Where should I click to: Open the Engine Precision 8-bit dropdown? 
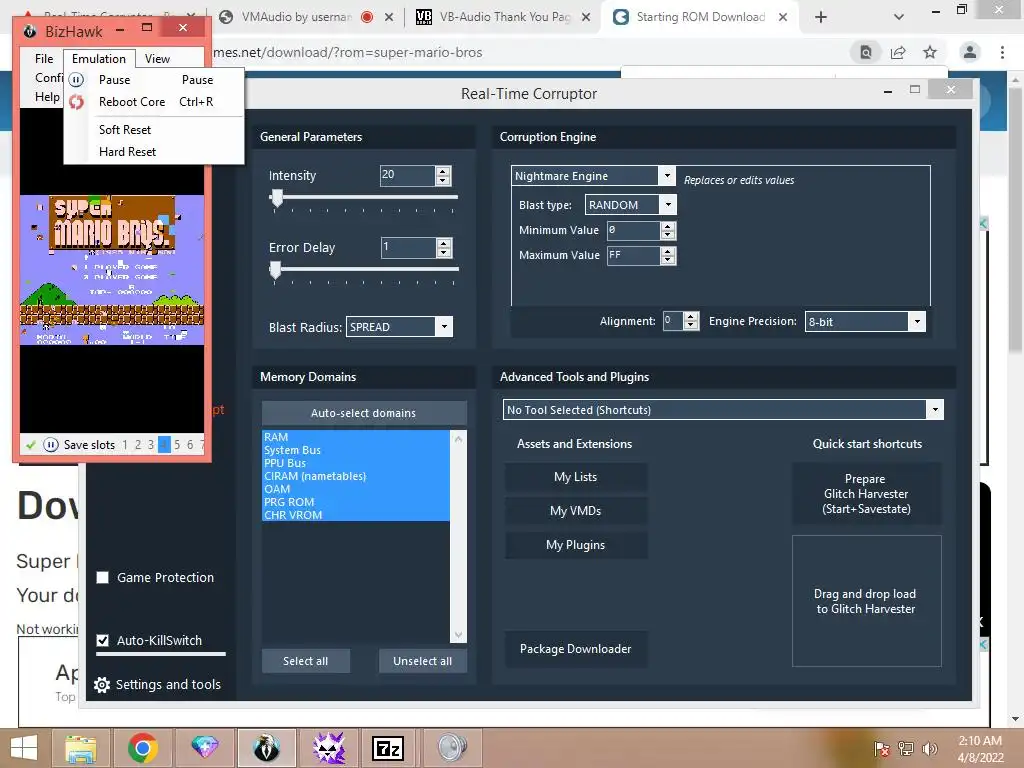click(x=918, y=321)
